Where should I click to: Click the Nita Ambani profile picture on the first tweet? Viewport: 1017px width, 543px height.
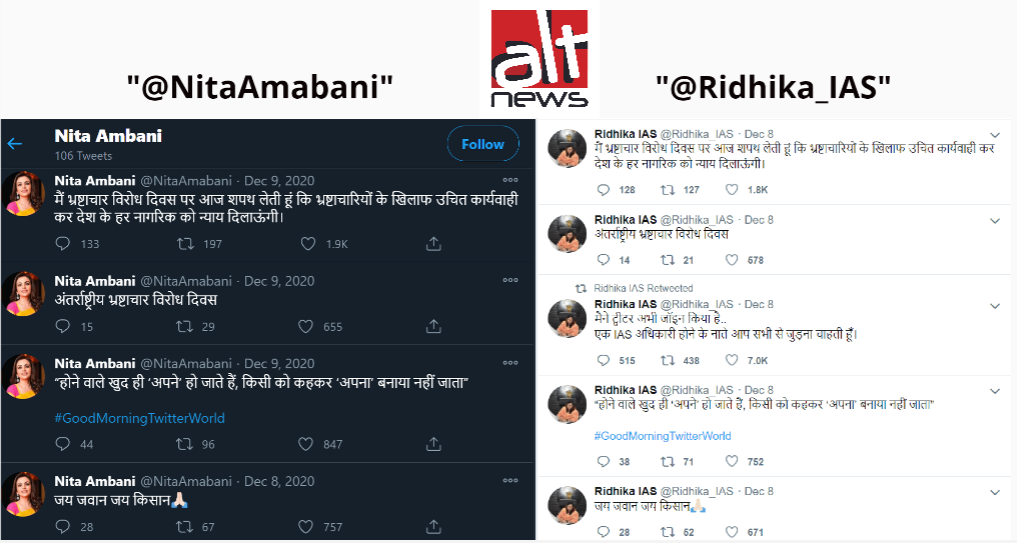pyautogui.click(x=24, y=194)
